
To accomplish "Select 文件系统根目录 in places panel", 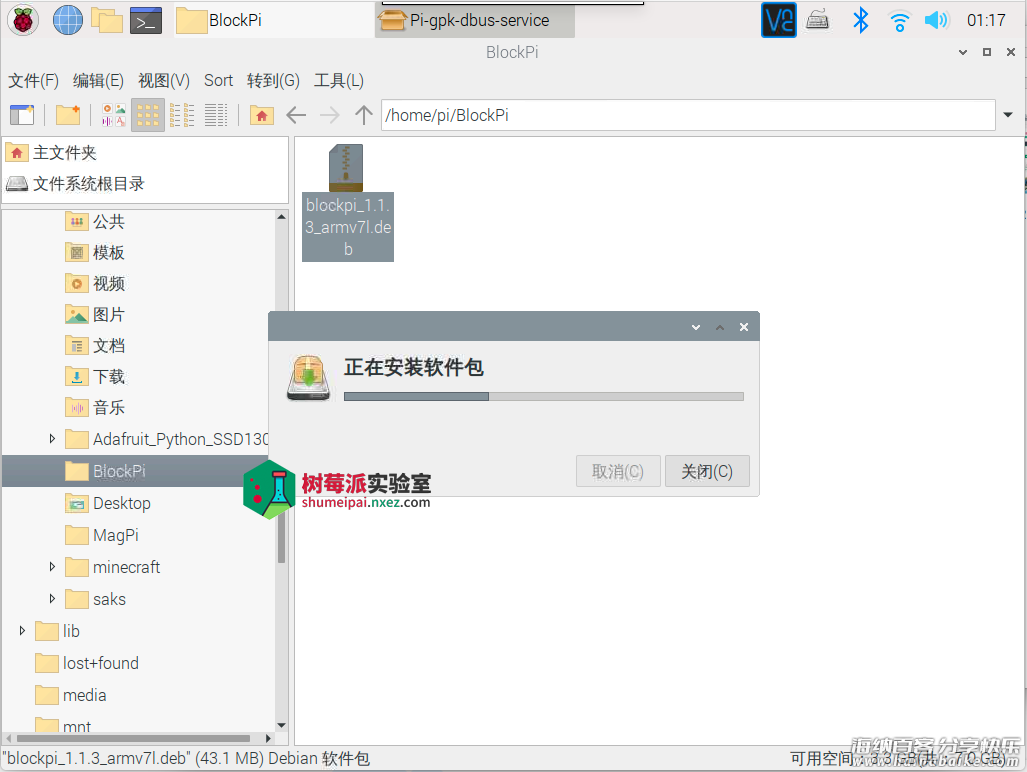I will 145,184.
